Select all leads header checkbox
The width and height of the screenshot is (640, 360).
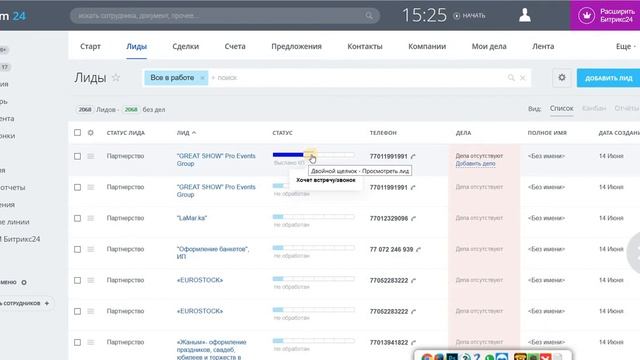point(78,133)
